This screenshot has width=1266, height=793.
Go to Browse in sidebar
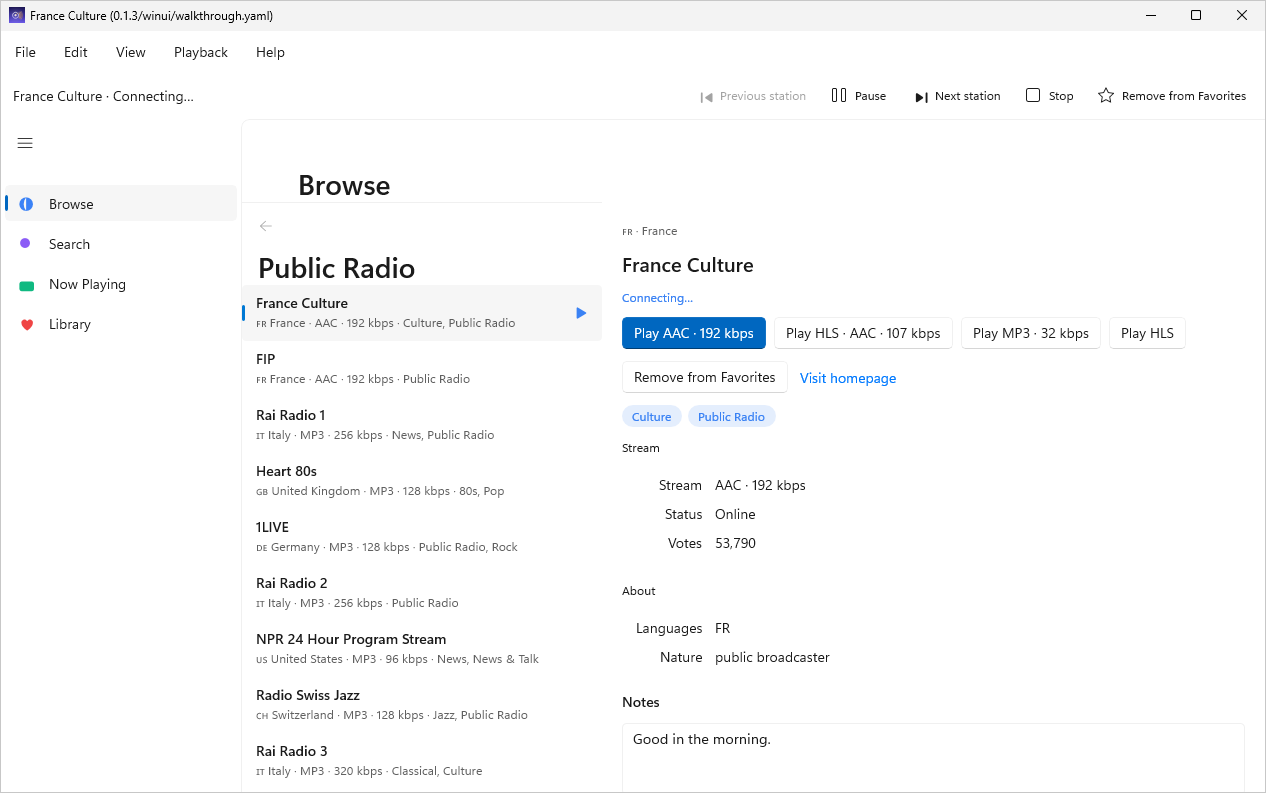(x=121, y=204)
